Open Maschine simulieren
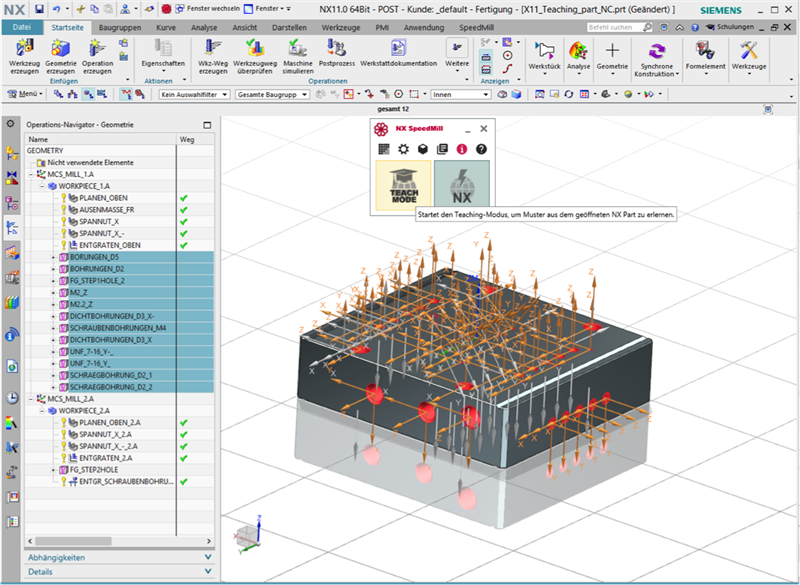 (x=297, y=49)
